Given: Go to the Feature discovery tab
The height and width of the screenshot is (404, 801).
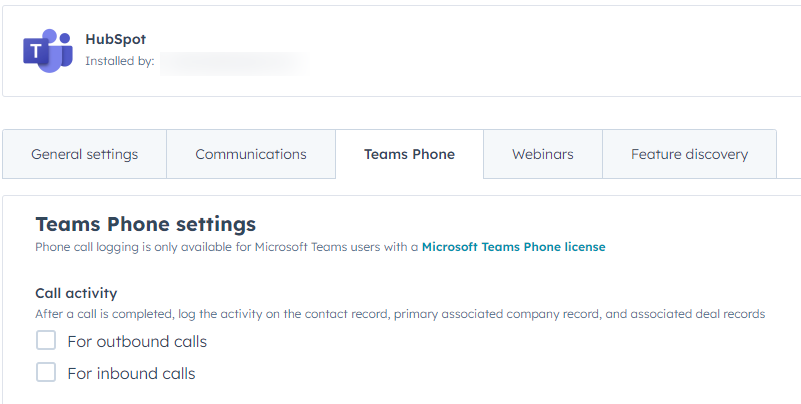Looking at the screenshot, I should (x=689, y=154).
